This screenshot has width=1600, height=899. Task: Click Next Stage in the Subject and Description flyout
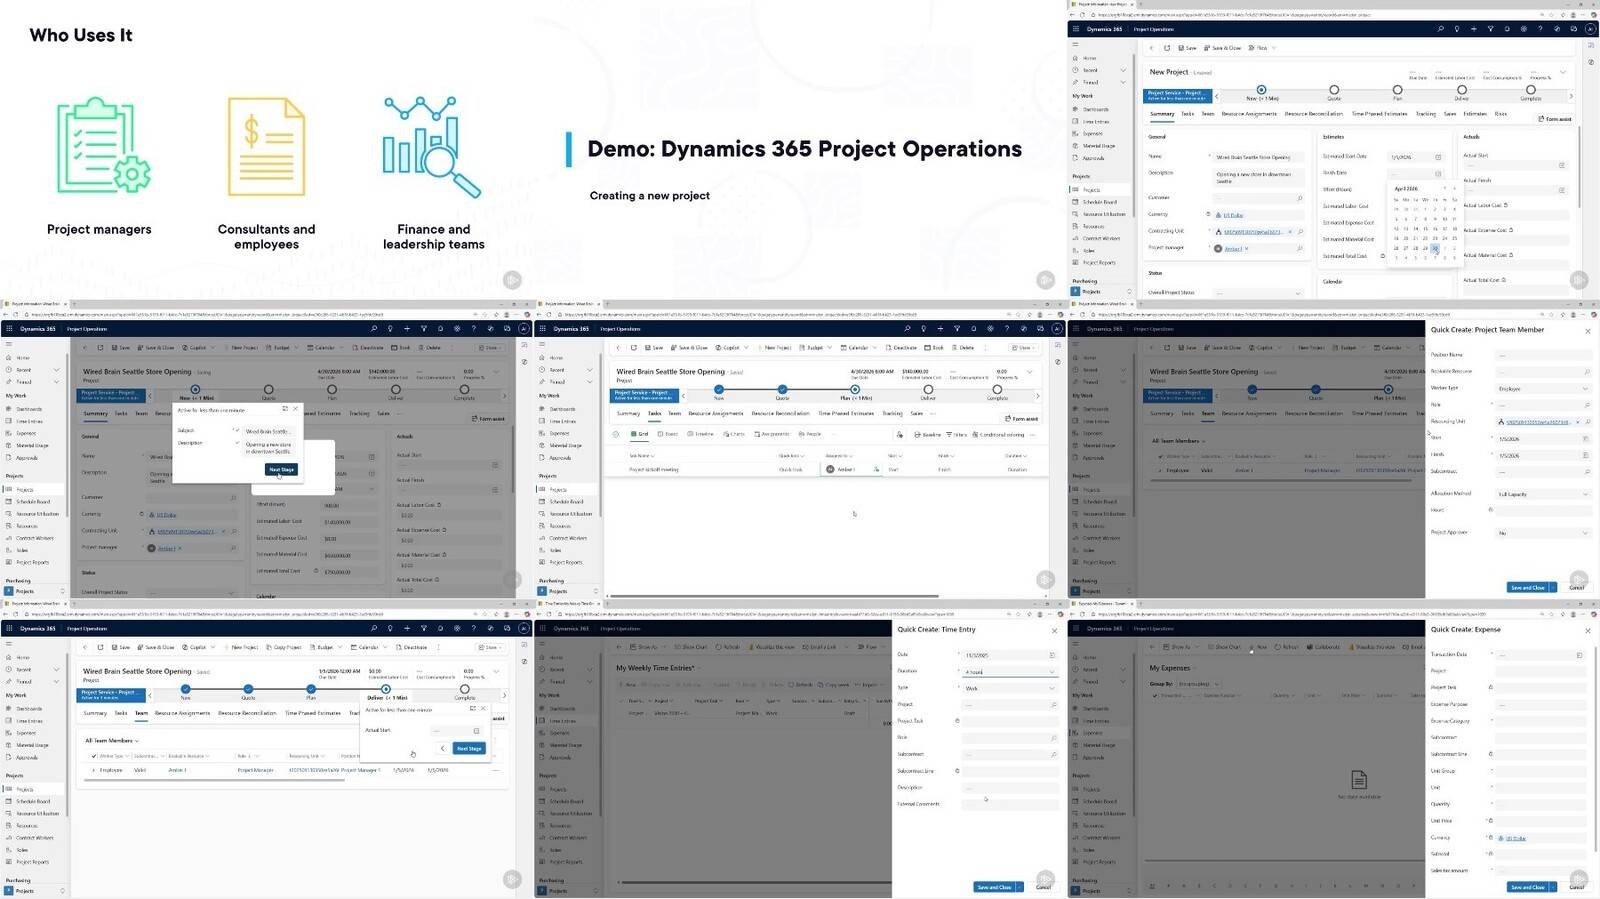[x=281, y=469]
